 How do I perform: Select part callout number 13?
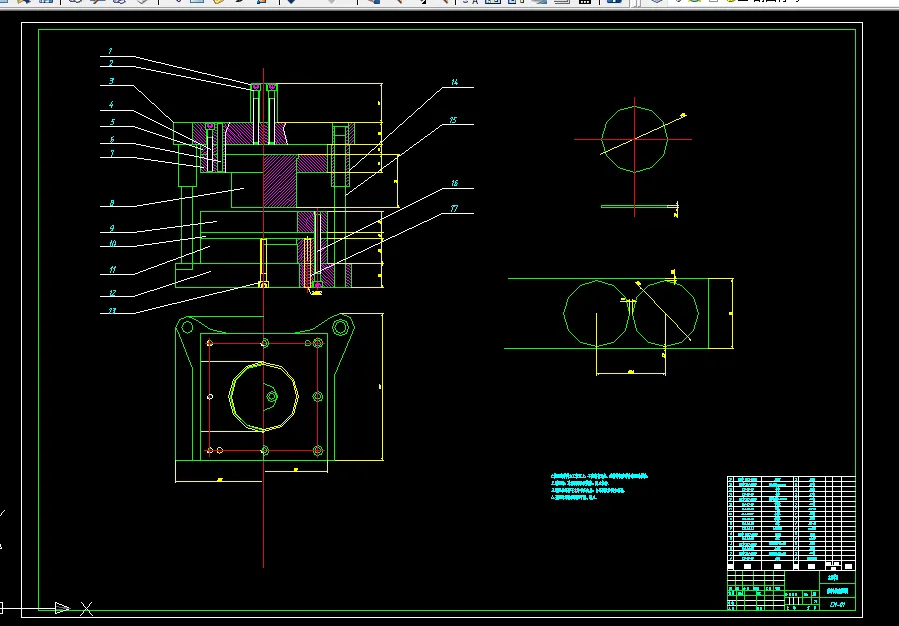(x=112, y=311)
